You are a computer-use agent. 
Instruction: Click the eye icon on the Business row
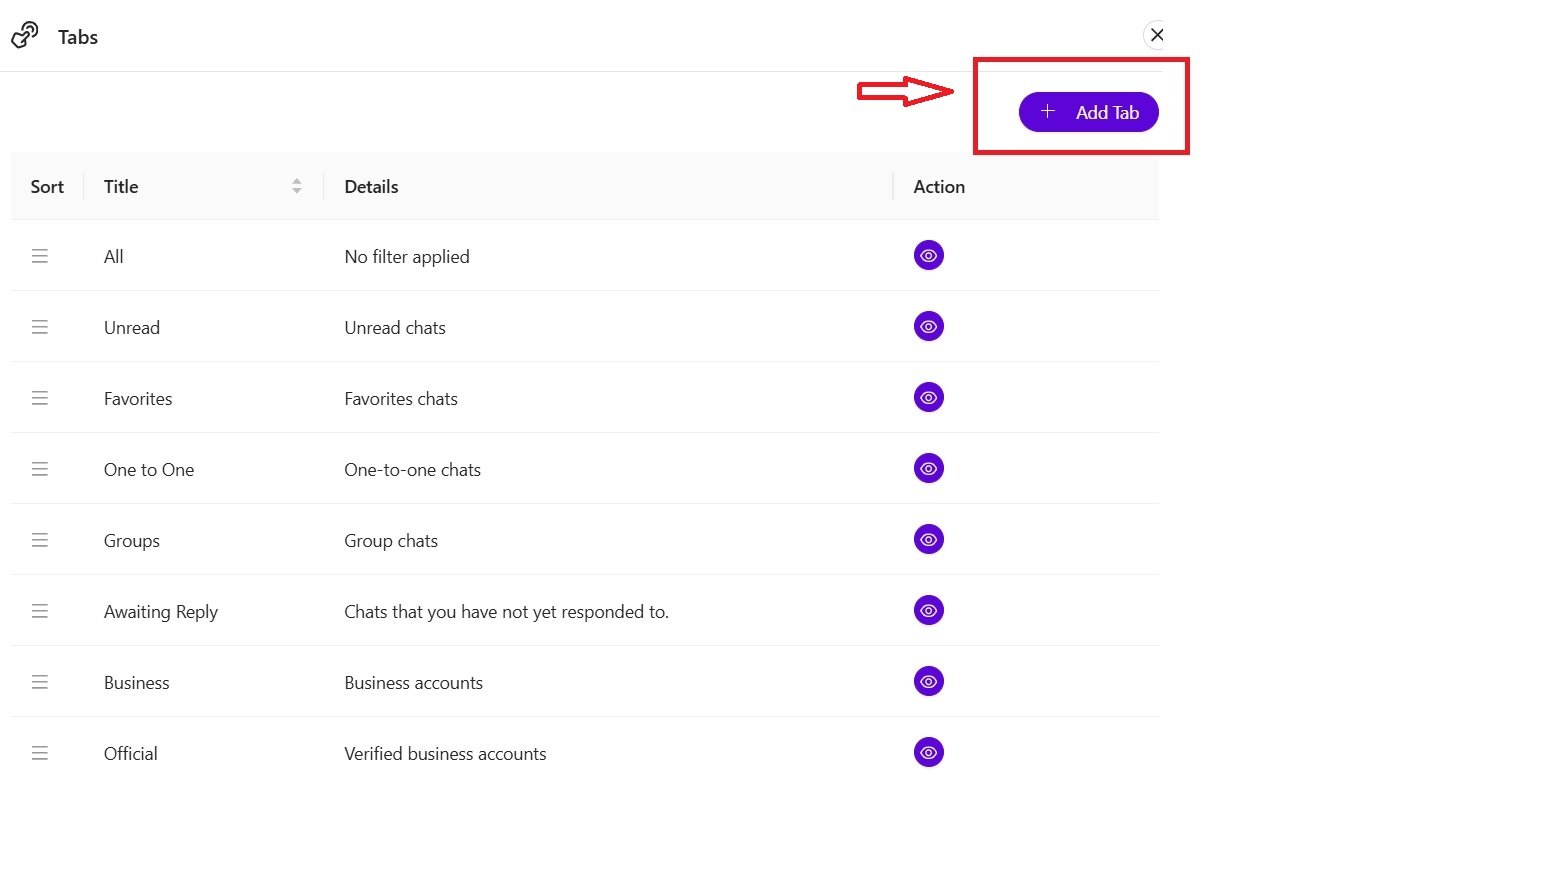tap(928, 681)
